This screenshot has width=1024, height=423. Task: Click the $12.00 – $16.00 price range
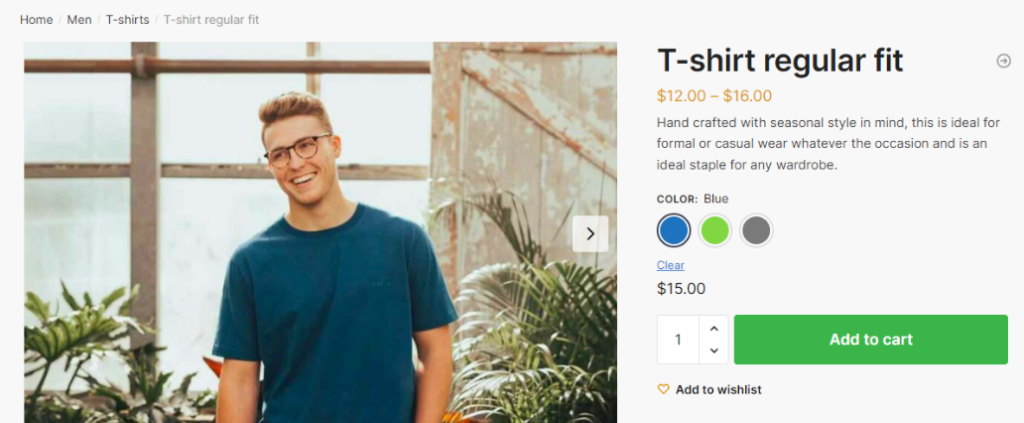[714, 96]
